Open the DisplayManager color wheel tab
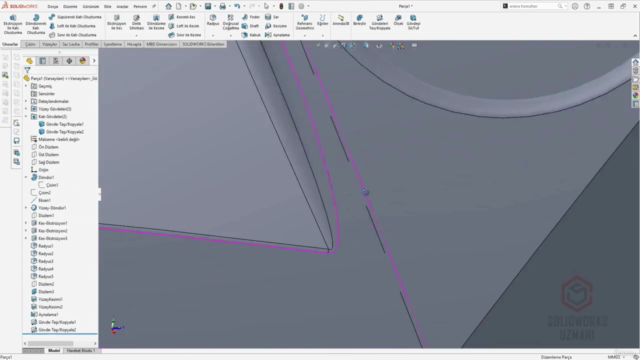Image resolution: width=640 pixels, height=360 pixels. [82, 61]
